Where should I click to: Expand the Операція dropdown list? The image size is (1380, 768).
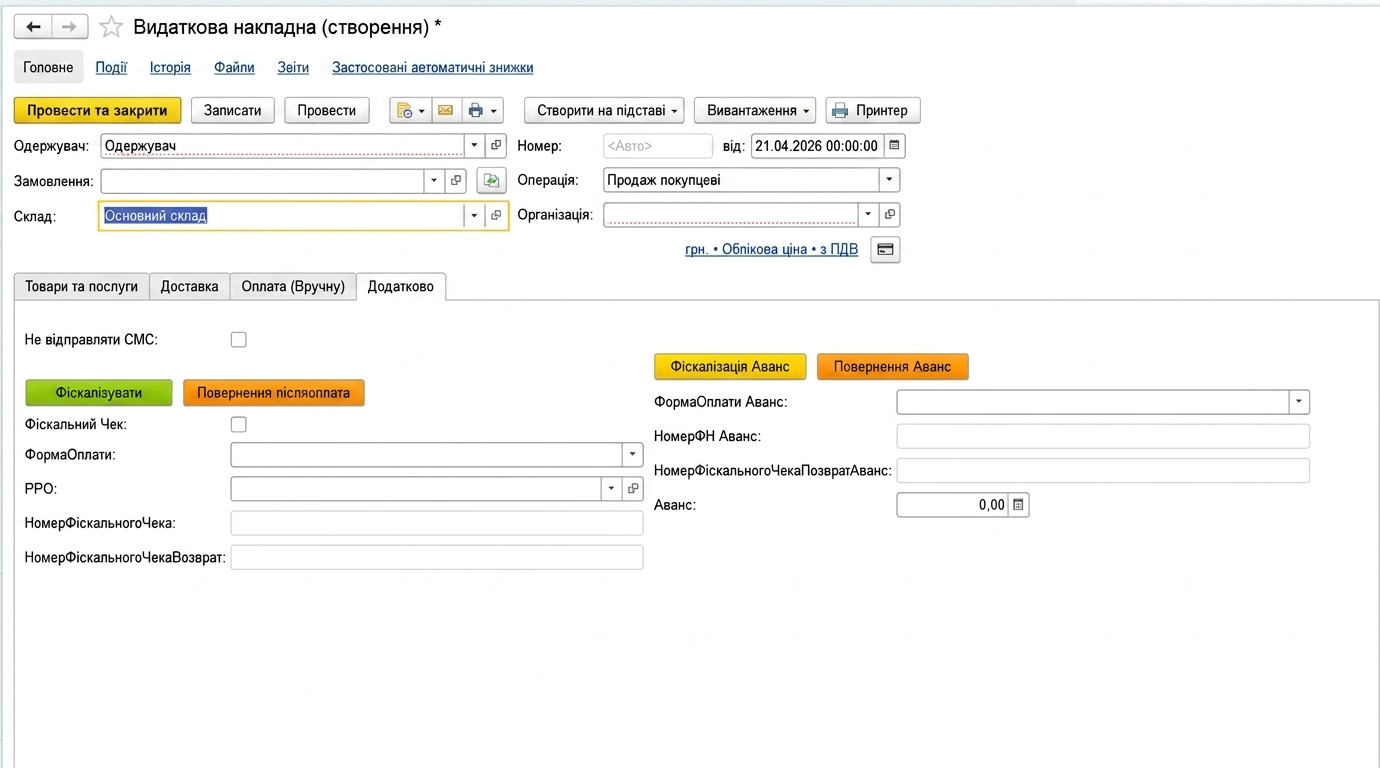[x=889, y=180]
